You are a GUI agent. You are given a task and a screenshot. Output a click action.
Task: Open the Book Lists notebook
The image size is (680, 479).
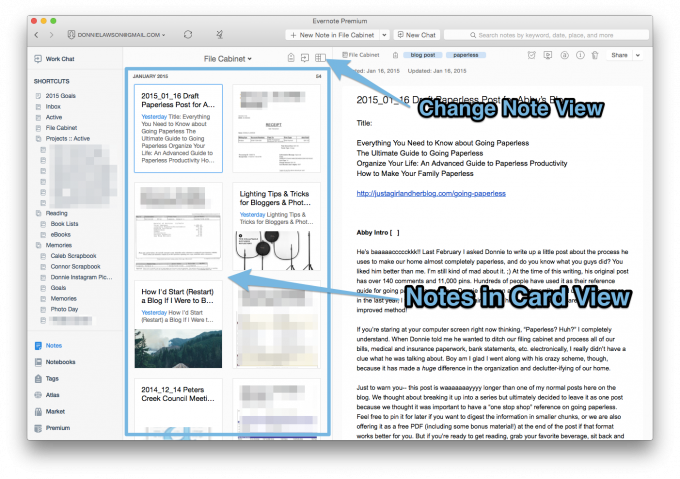pos(59,224)
